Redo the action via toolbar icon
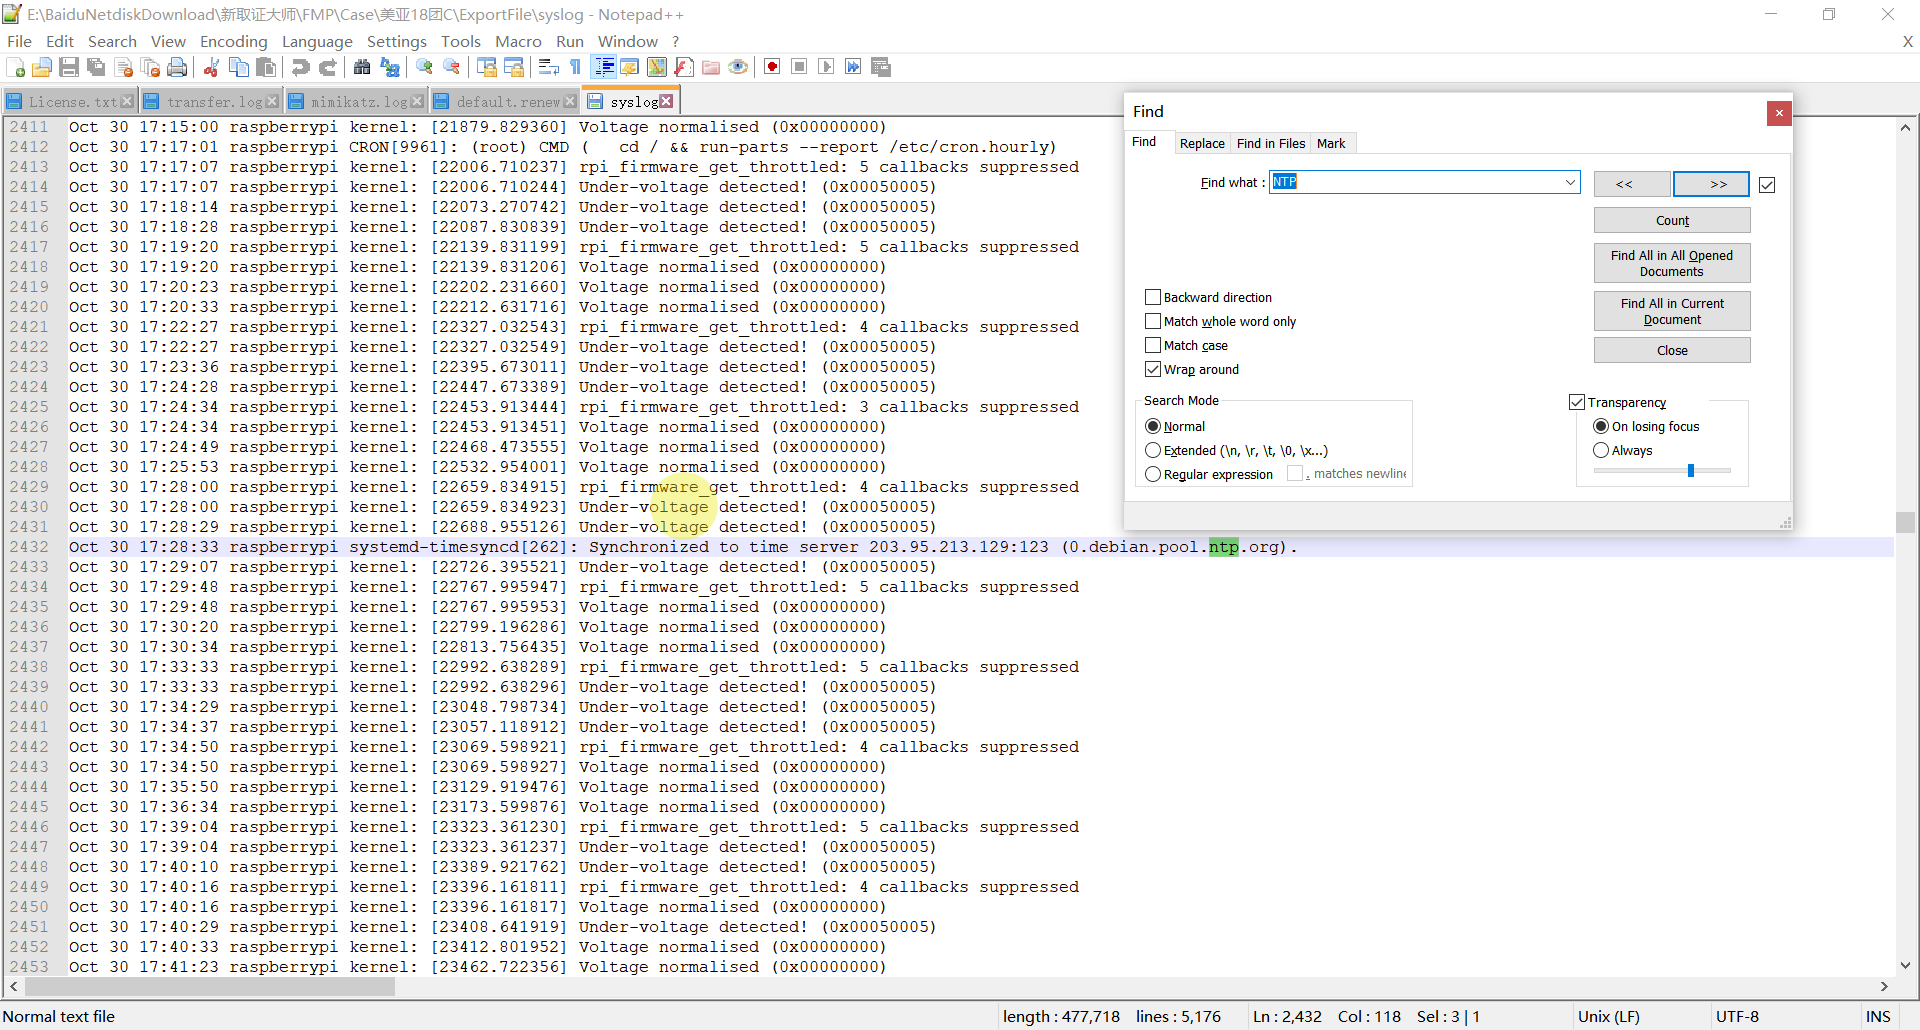1920x1030 pixels. (327, 67)
